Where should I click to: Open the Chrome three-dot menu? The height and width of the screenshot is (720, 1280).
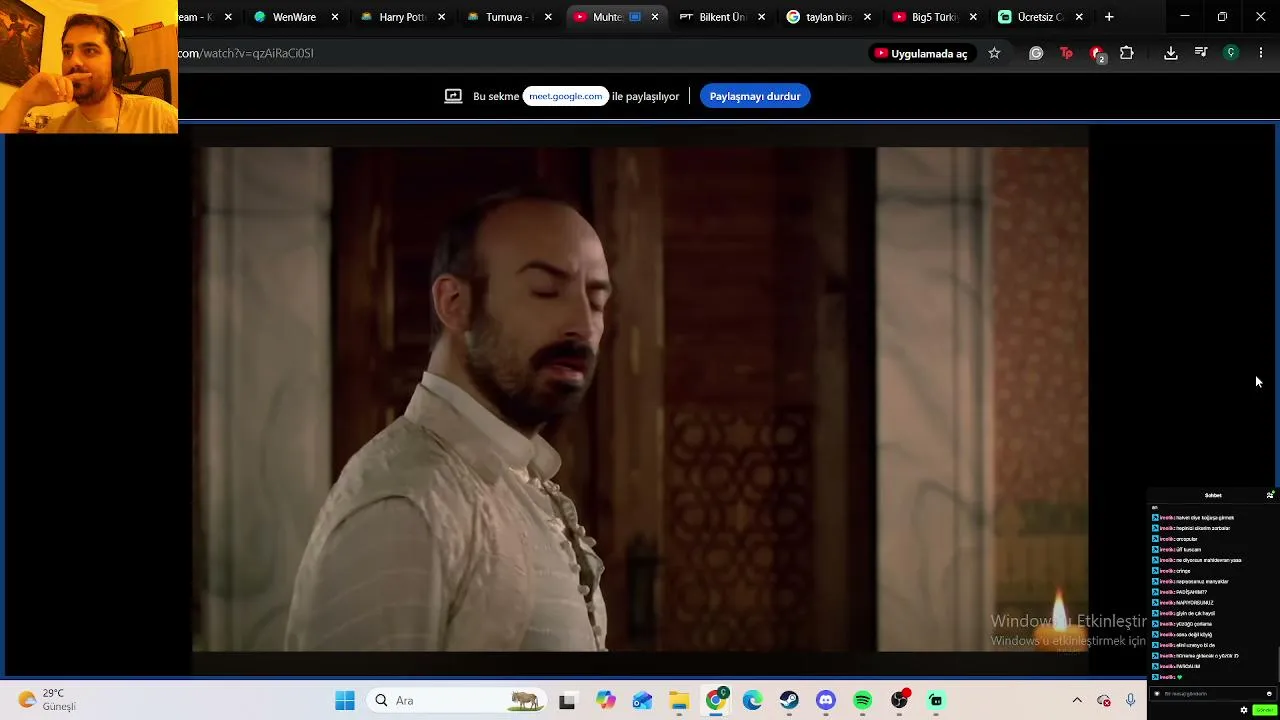[x=1261, y=53]
